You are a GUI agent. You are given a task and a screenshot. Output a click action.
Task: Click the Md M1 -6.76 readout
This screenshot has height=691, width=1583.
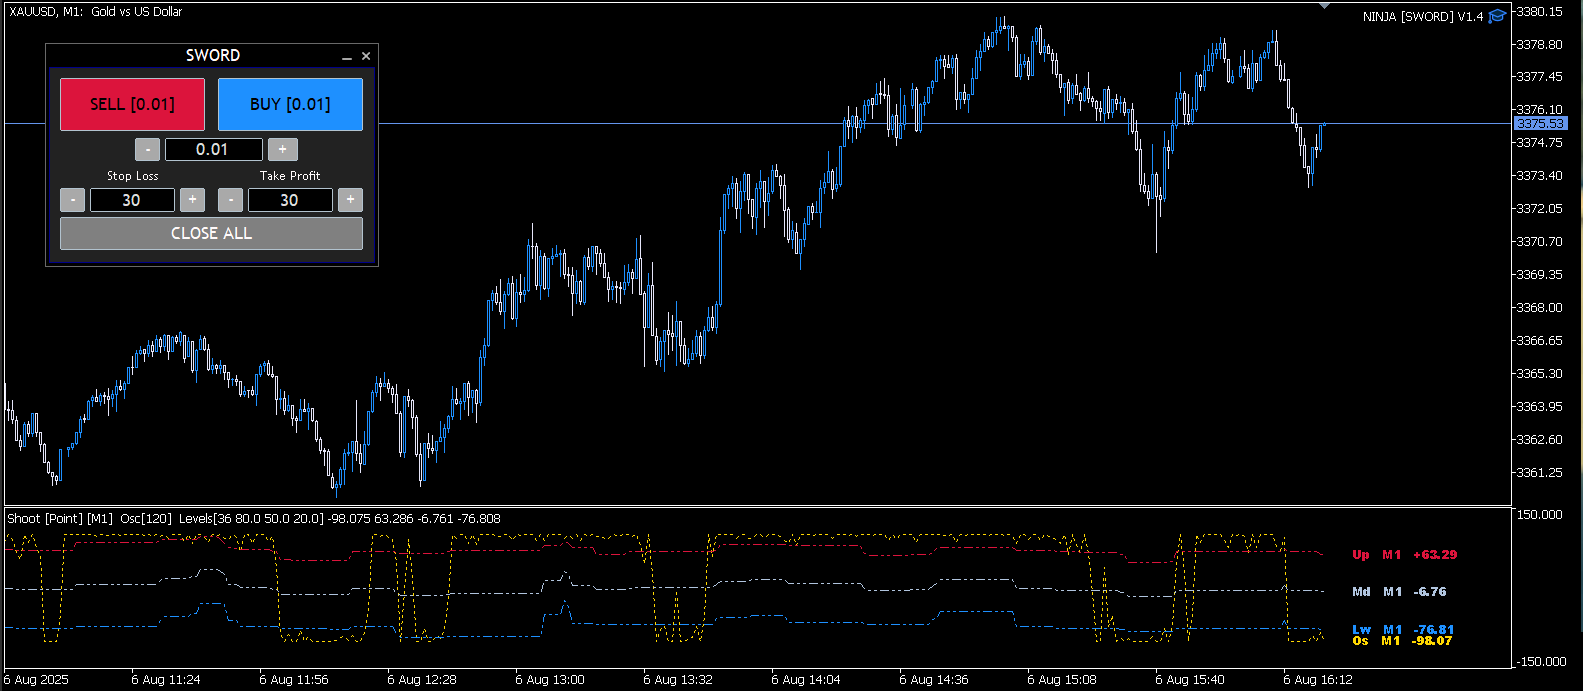(1399, 592)
